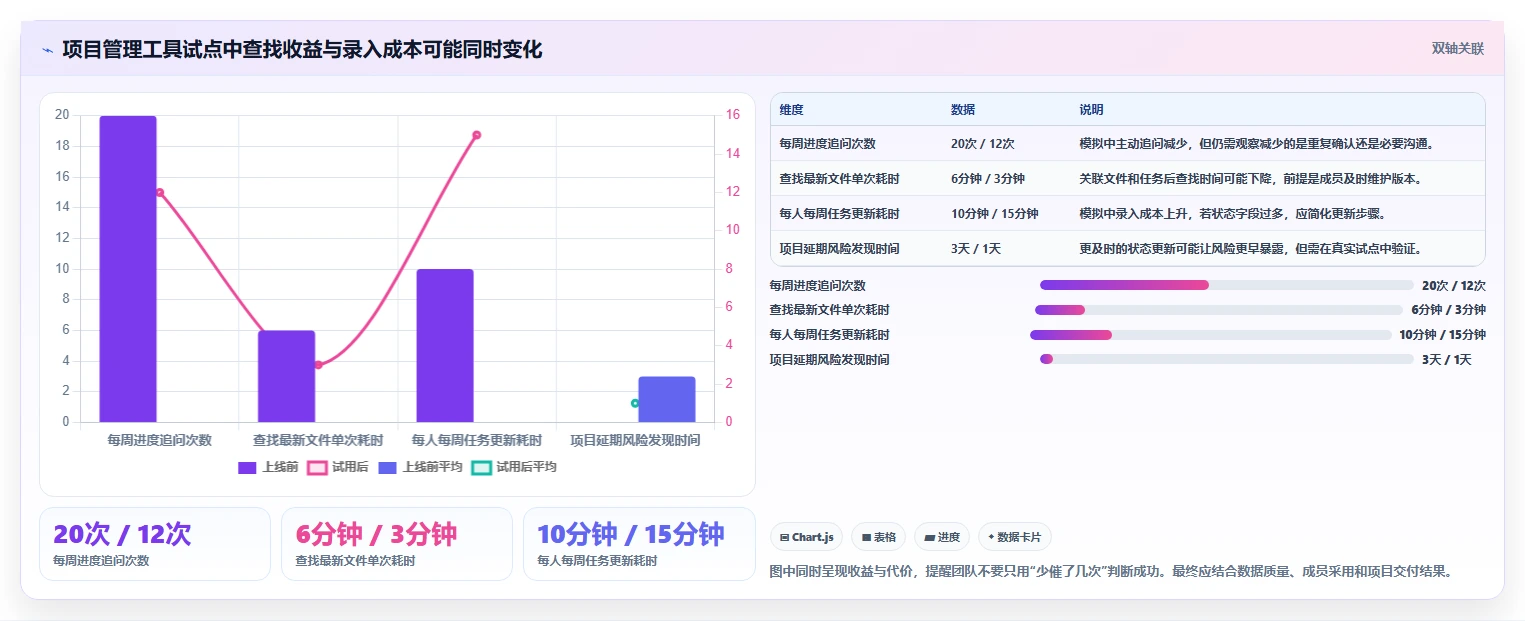
Task: Click the blue 10分钟 / 15分钟 data card
Action: click(x=639, y=544)
